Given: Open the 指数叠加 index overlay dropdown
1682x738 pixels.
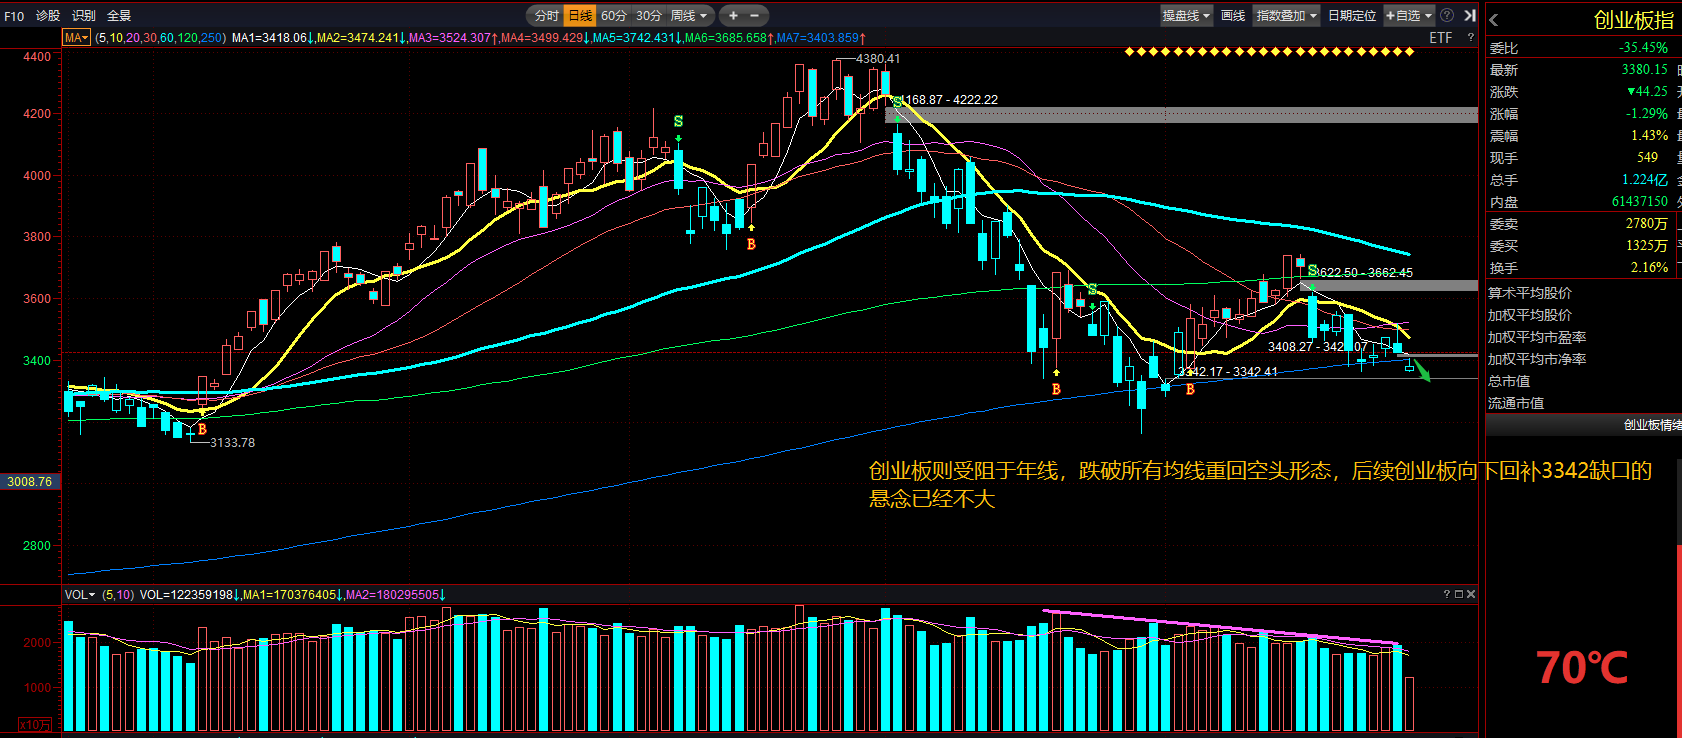Looking at the screenshot, I should 1286,16.
